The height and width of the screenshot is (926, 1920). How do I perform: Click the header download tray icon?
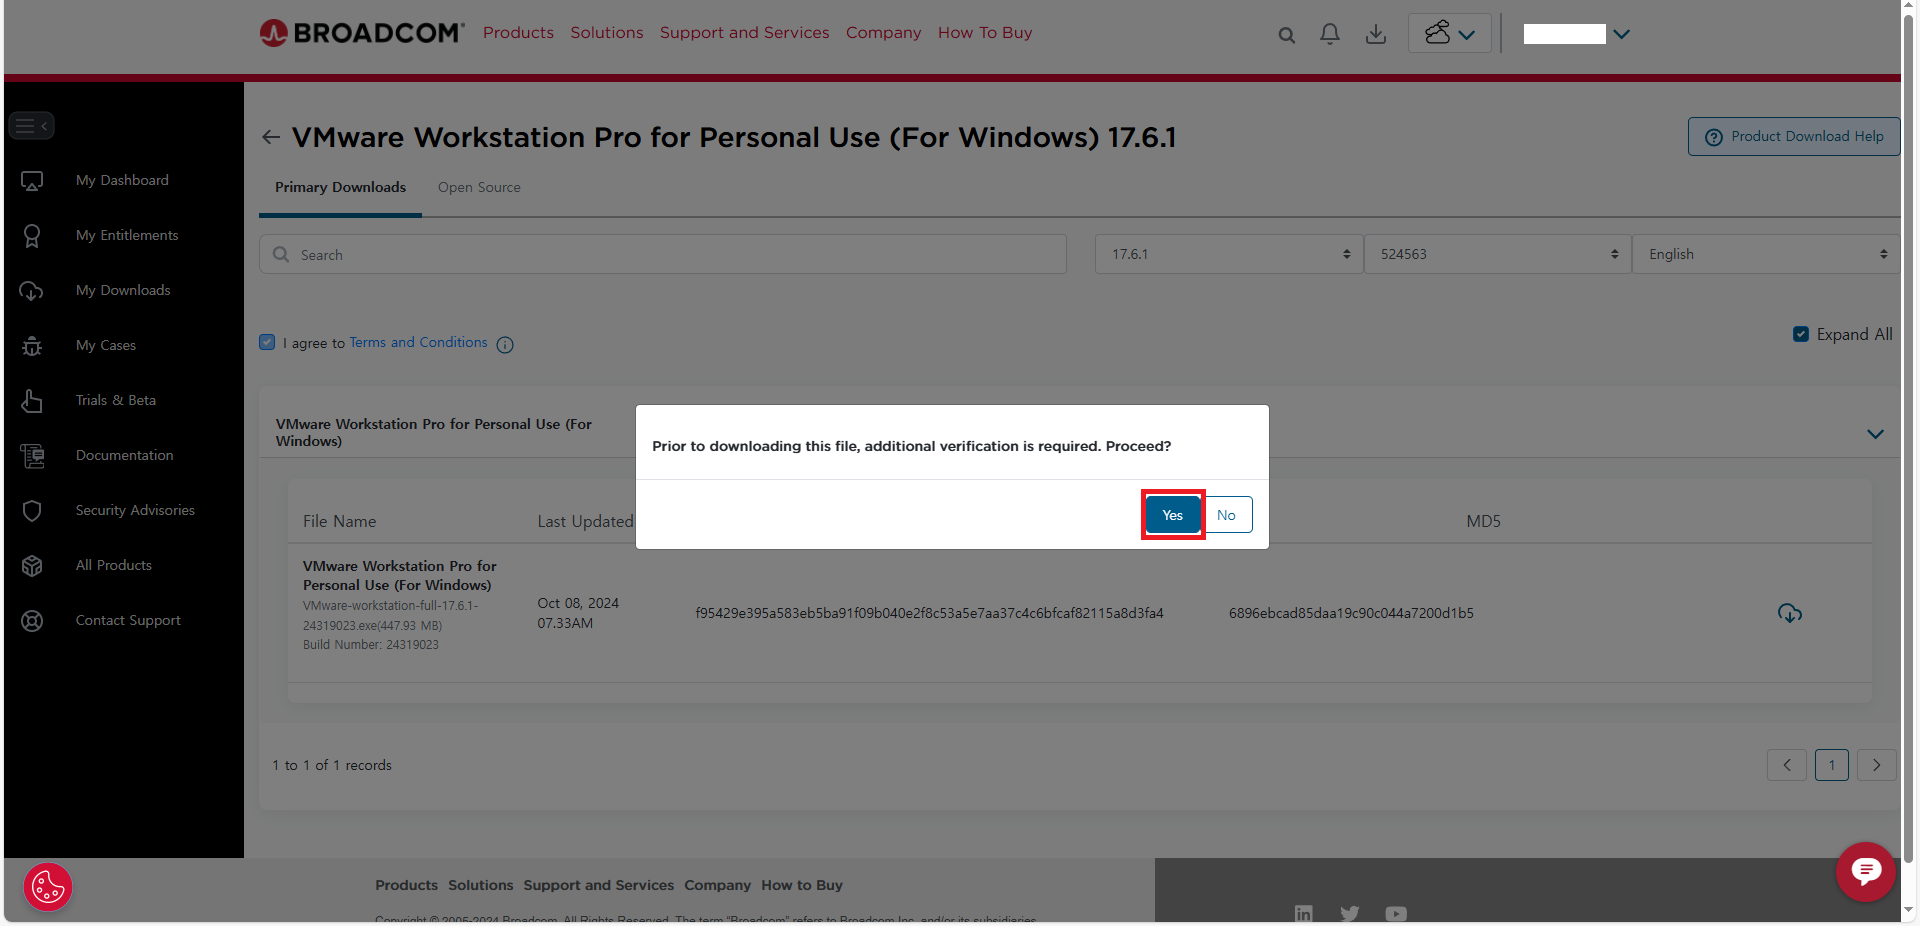pos(1376,34)
